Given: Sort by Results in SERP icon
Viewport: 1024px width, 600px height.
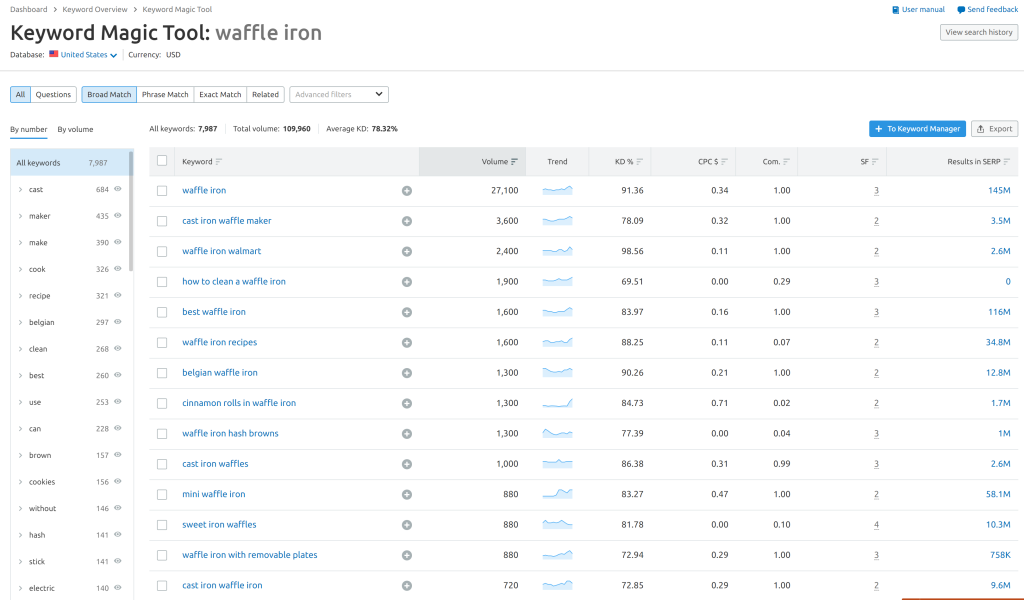Looking at the screenshot, I should (x=1006, y=161).
